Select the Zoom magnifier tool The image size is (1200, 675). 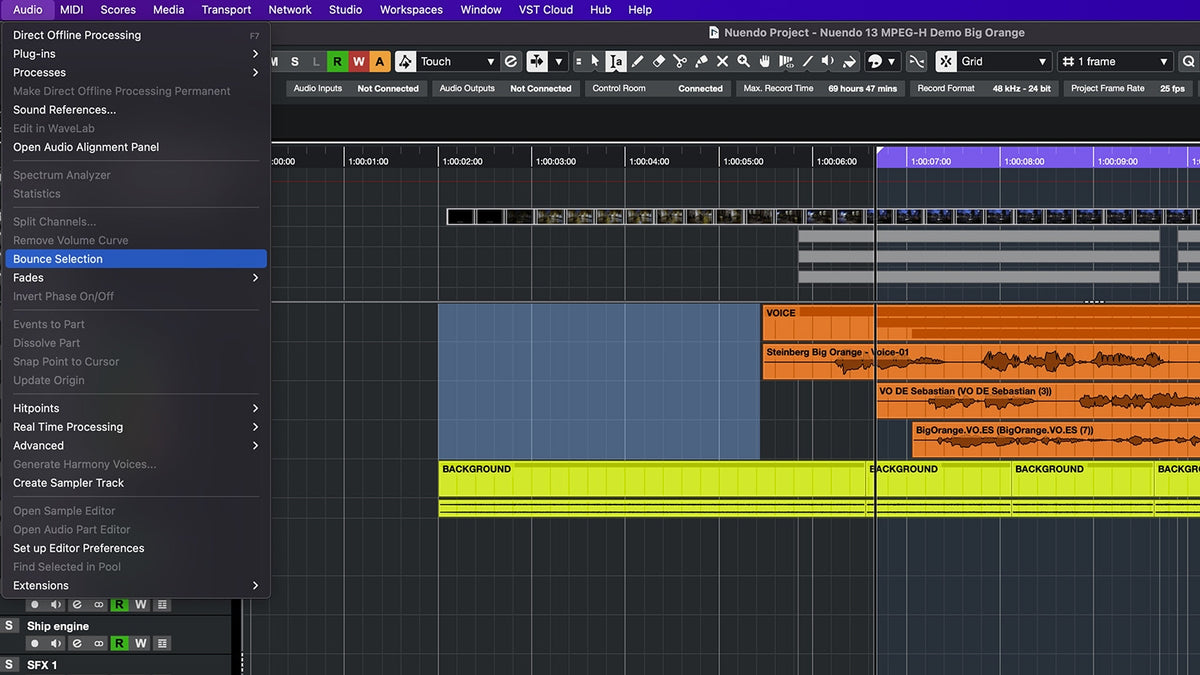click(743, 61)
